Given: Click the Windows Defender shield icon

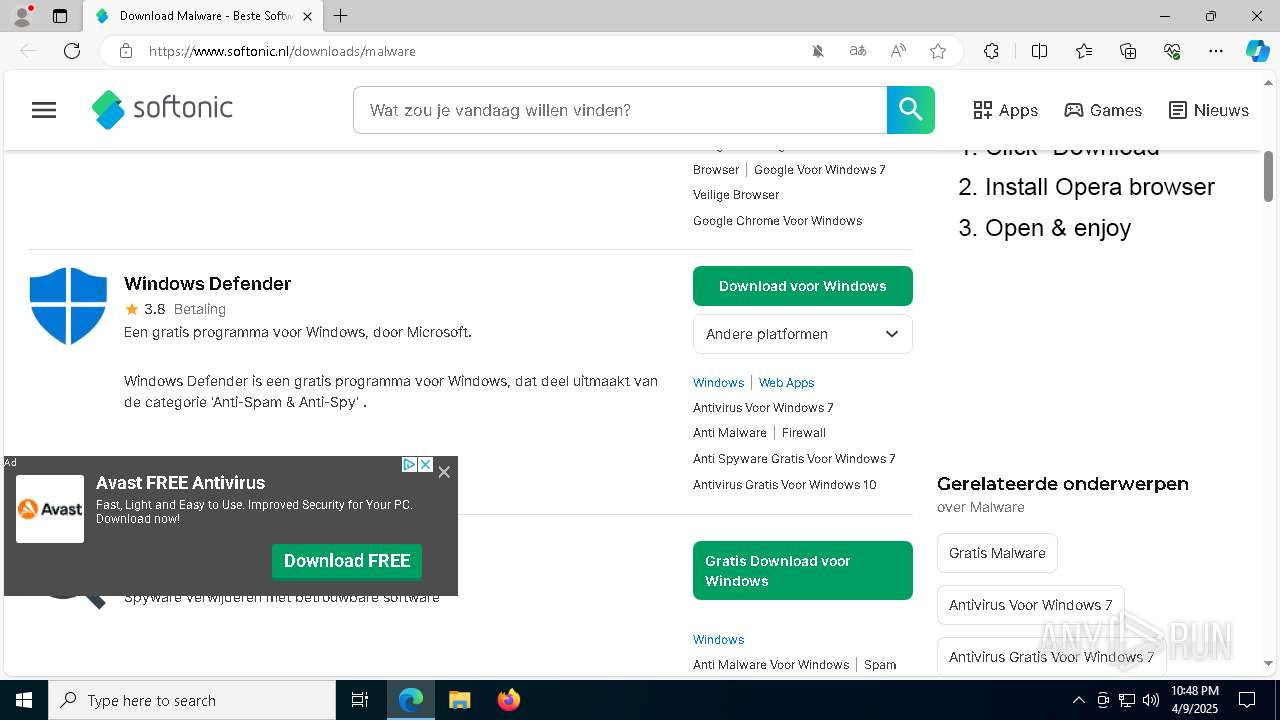Looking at the screenshot, I should 68,305.
